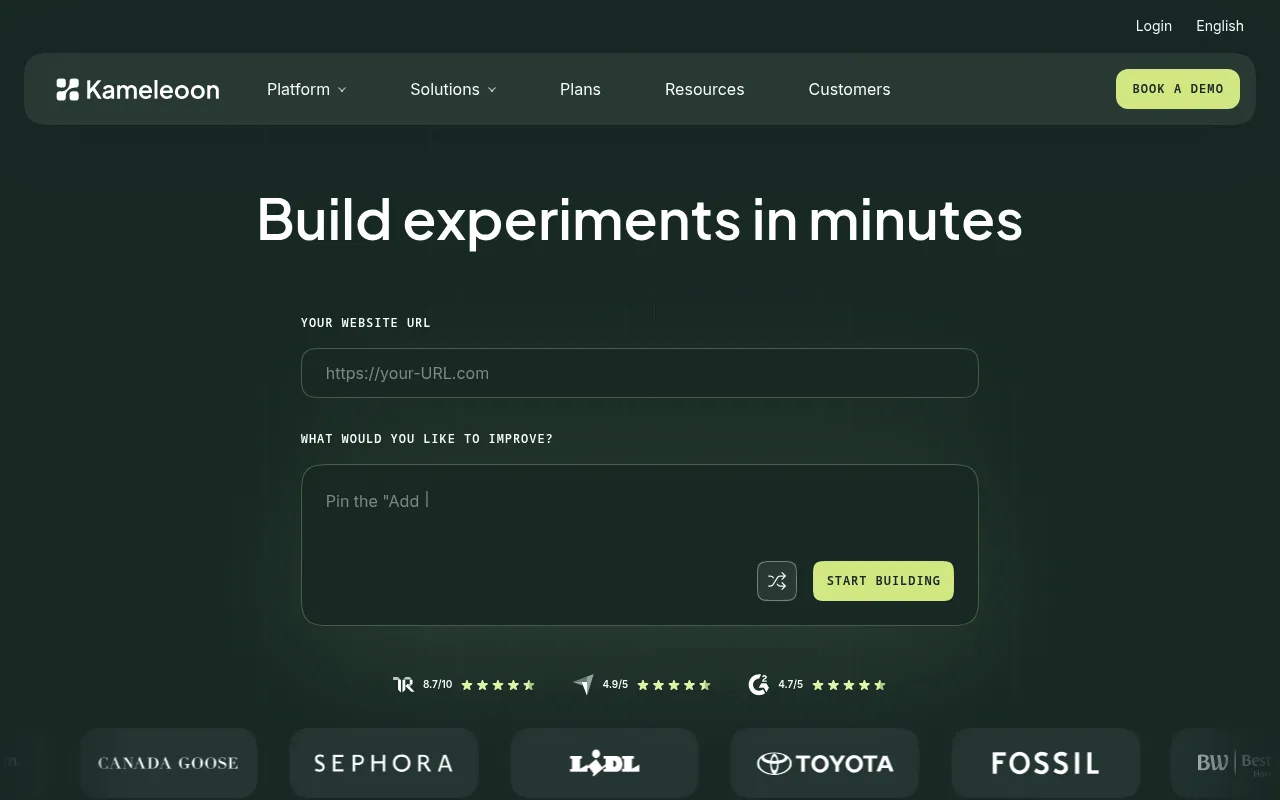This screenshot has height=800, width=1280.
Task: Click the Start Building button
Action: pos(883,581)
